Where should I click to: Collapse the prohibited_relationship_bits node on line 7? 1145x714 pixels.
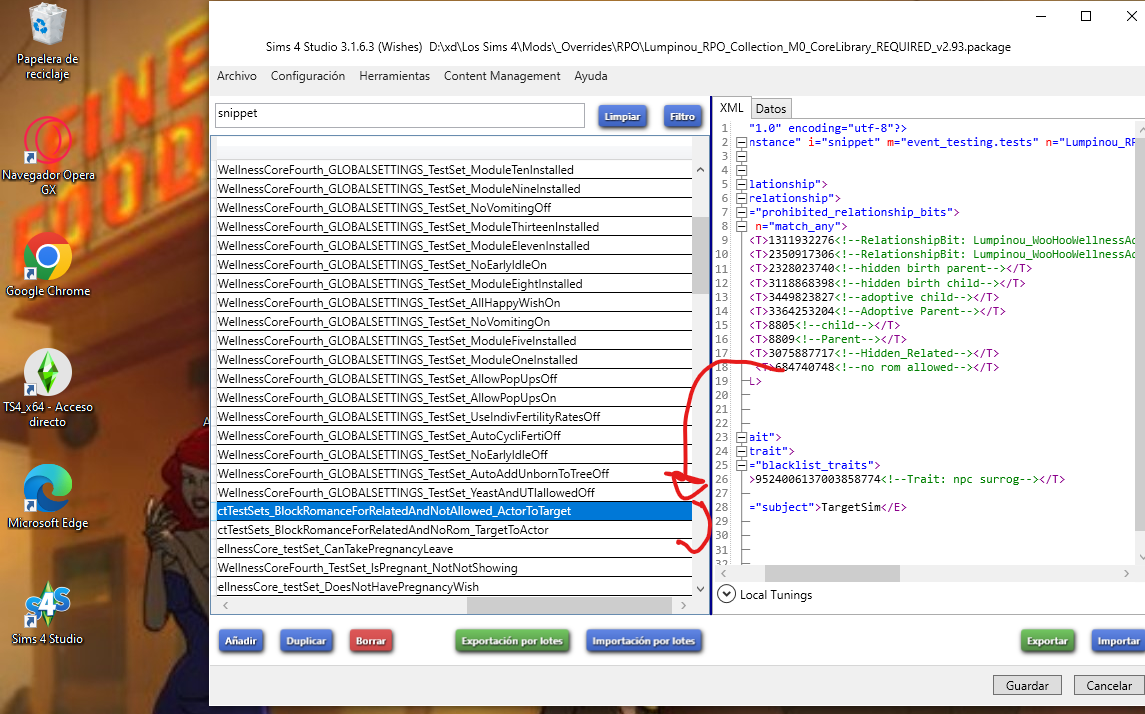pyautogui.click(x=741, y=212)
